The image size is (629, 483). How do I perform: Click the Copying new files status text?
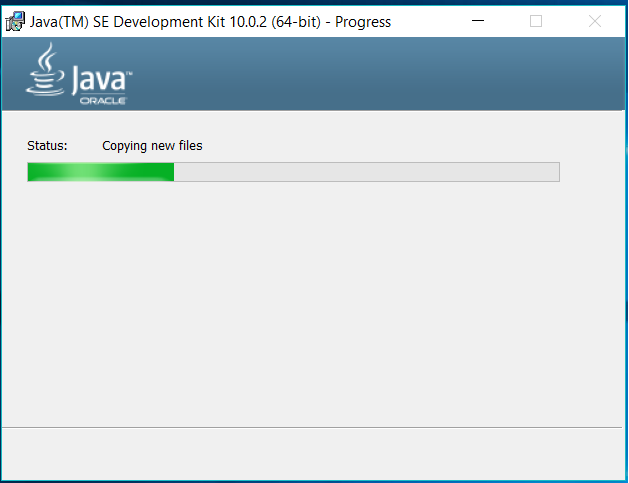(x=152, y=146)
